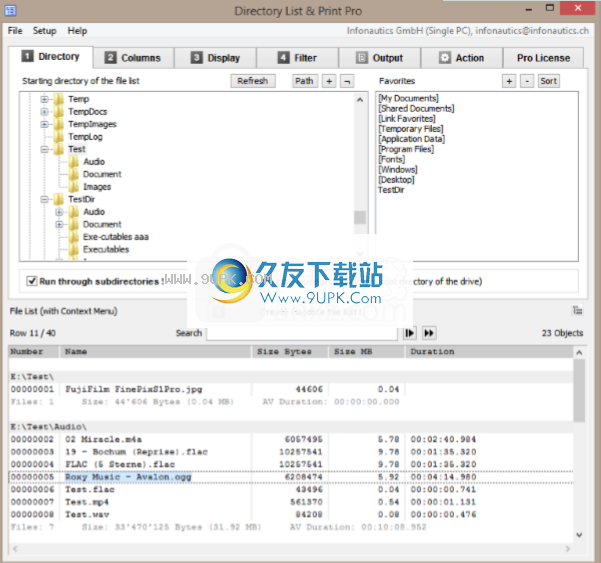Click the list view icon beside File List
The width and height of the screenshot is (601, 563).
577,310
